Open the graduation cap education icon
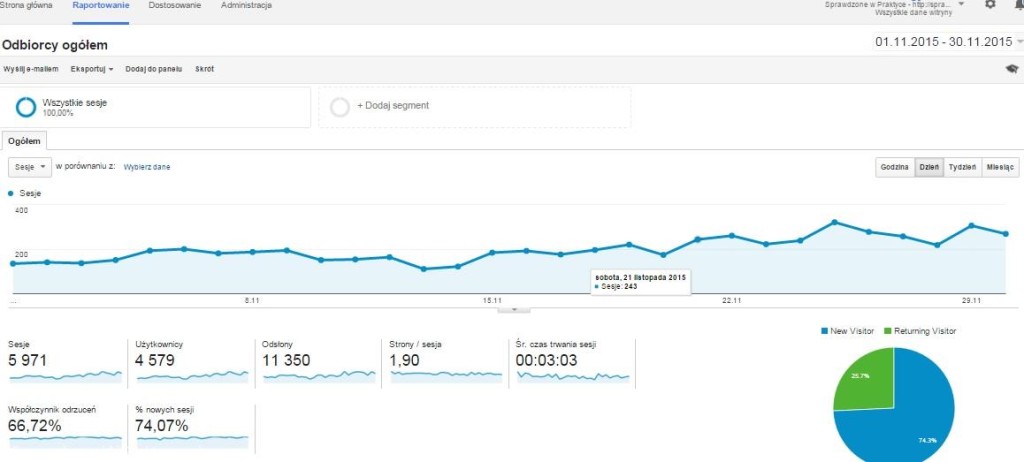The image size is (1024, 462). click(x=1012, y=69)
